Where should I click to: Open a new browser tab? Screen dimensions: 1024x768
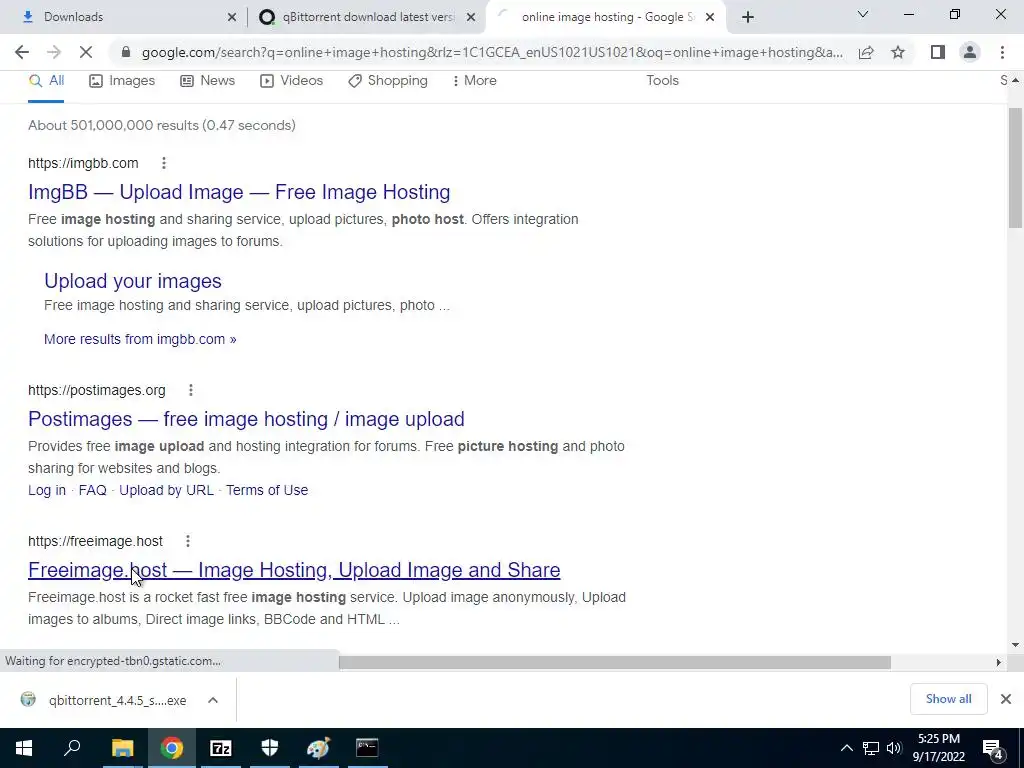coord(748,17)
